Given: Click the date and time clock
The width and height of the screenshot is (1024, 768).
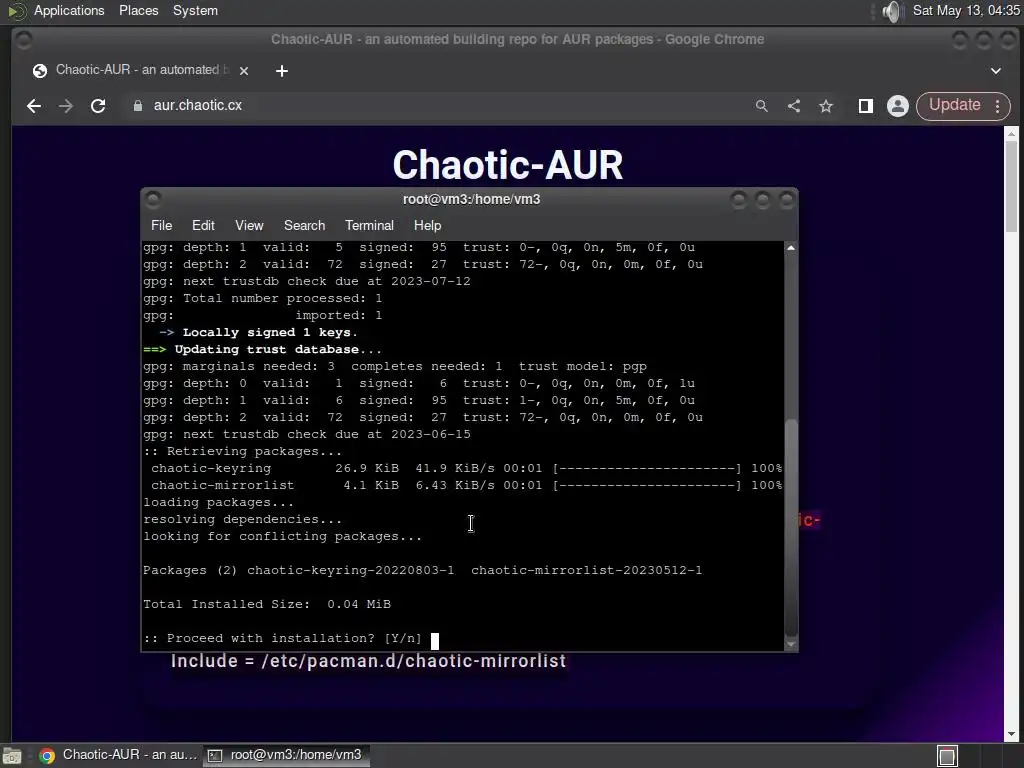Looking at the screenshot, I should pyautogui.click(x=966, y=10).
